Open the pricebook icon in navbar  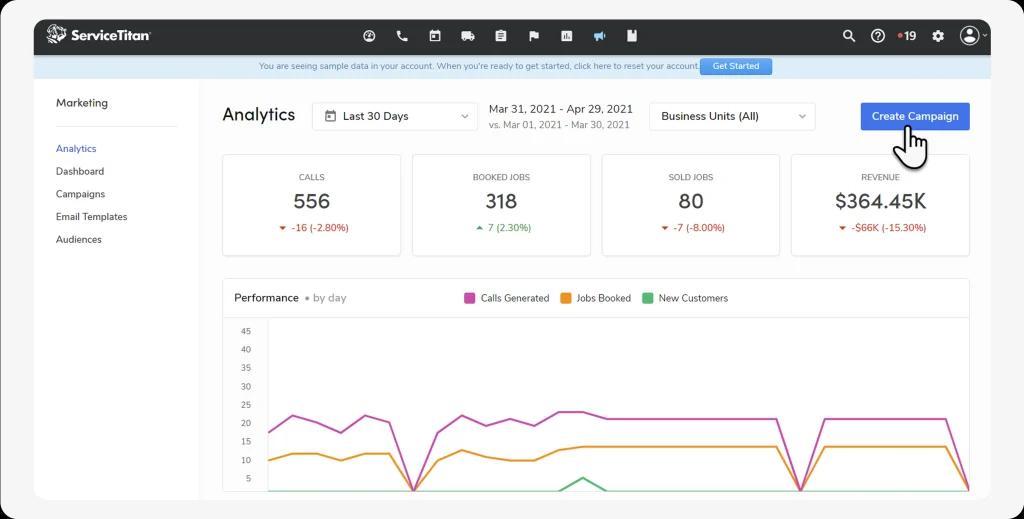pos(631,36)
